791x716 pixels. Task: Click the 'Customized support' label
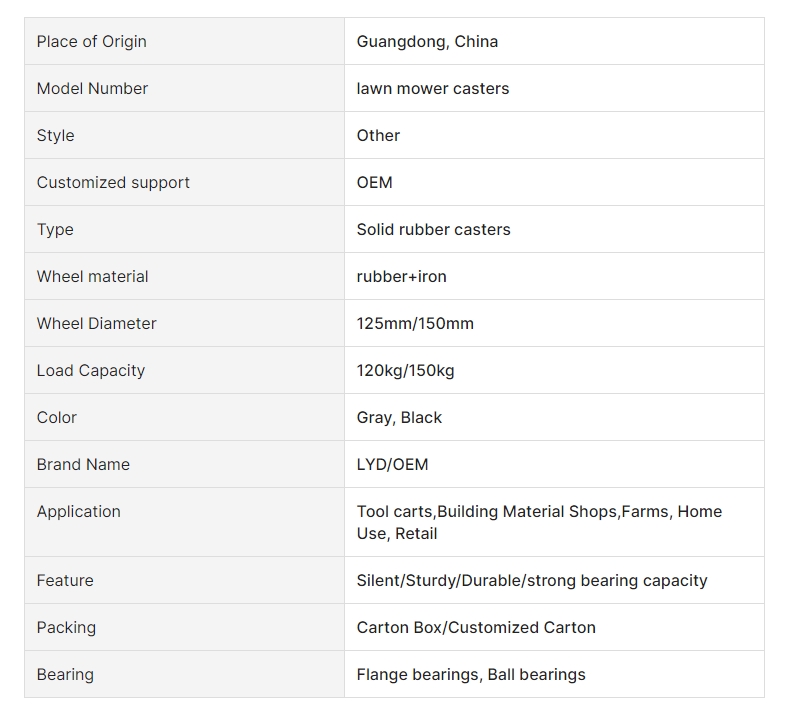(113, 182)
